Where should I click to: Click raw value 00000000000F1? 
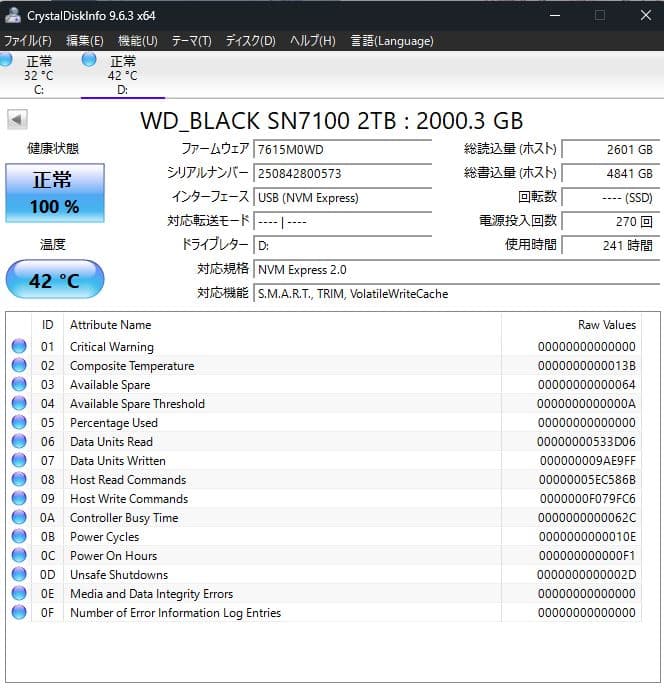point(587,556)
